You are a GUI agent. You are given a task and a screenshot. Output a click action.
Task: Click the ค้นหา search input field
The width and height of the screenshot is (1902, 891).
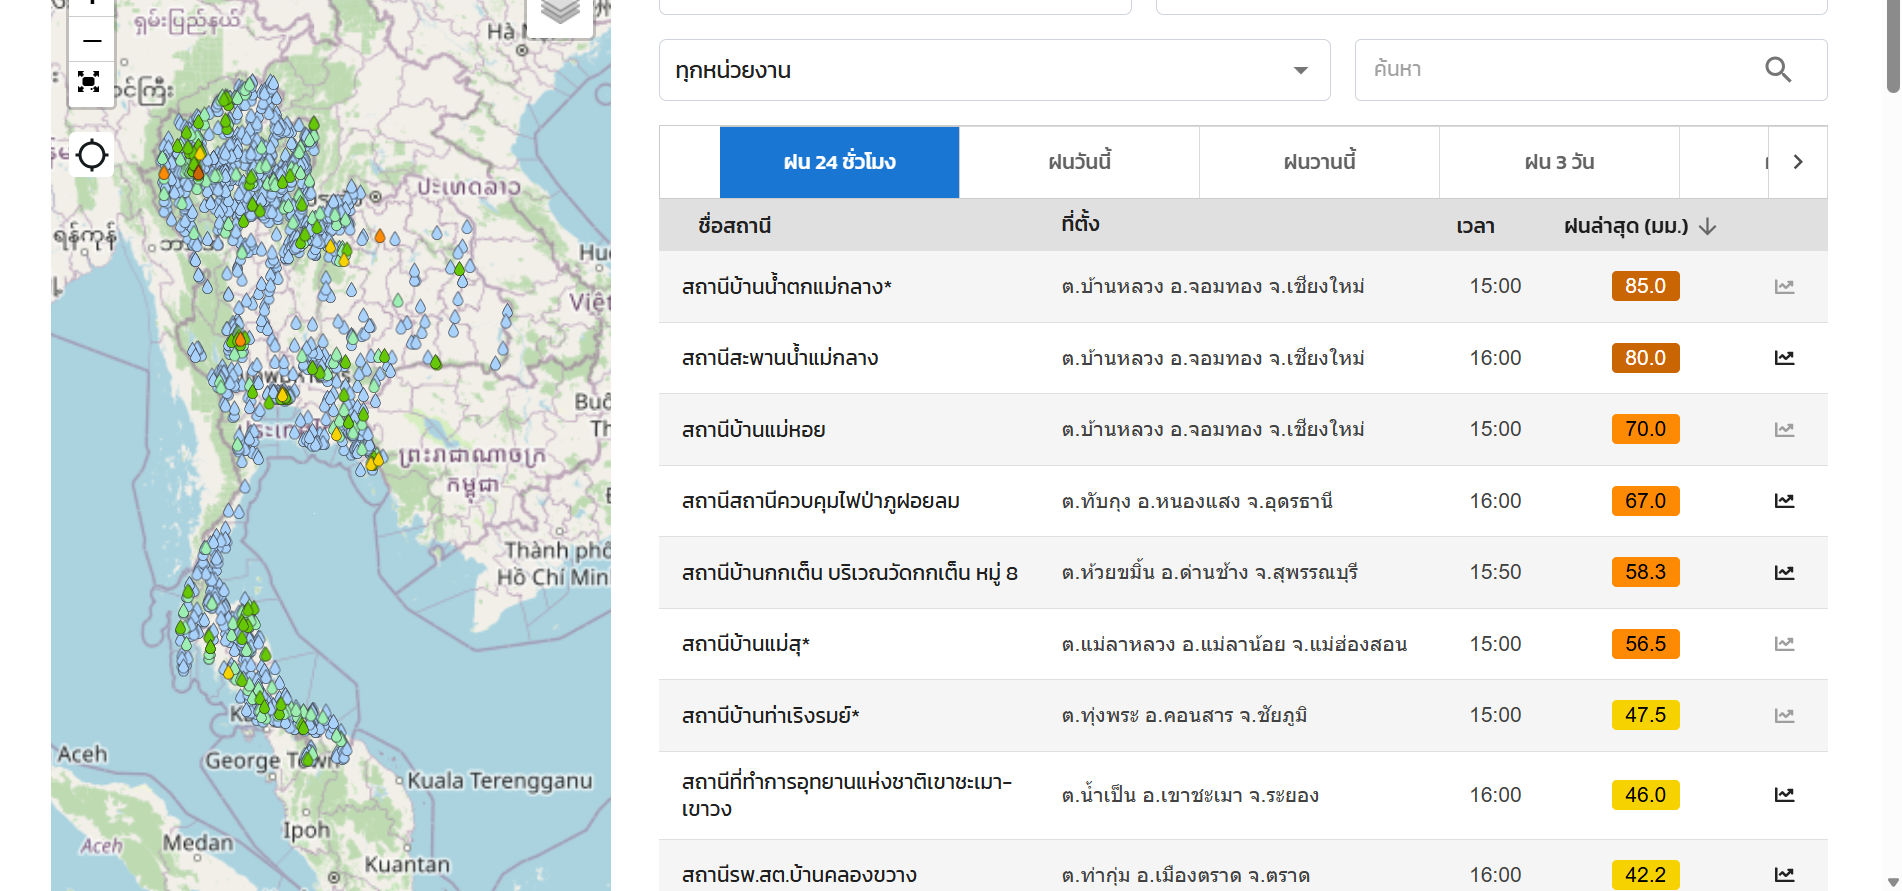click(1560, 70)
